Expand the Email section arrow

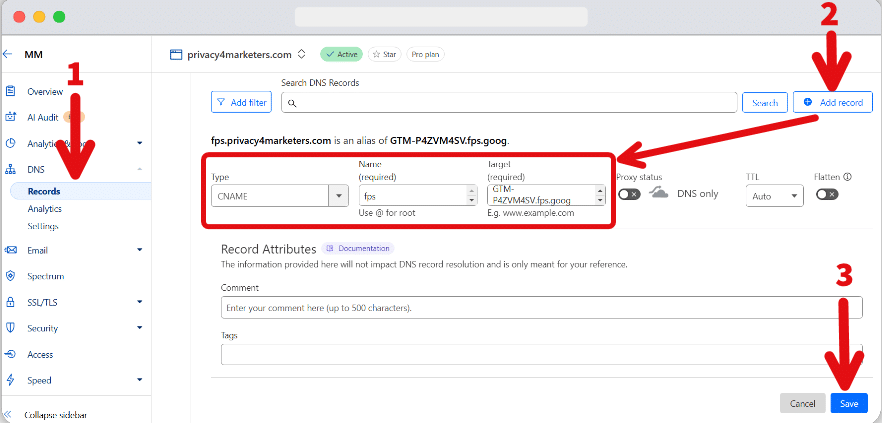[x=140, y=250]
